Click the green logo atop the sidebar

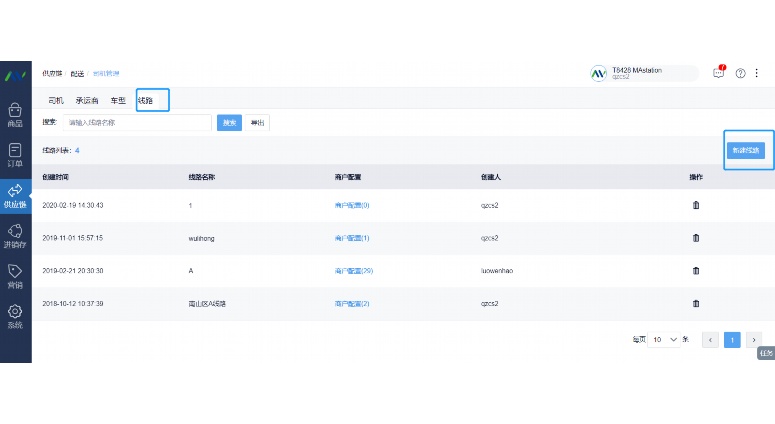15,76
